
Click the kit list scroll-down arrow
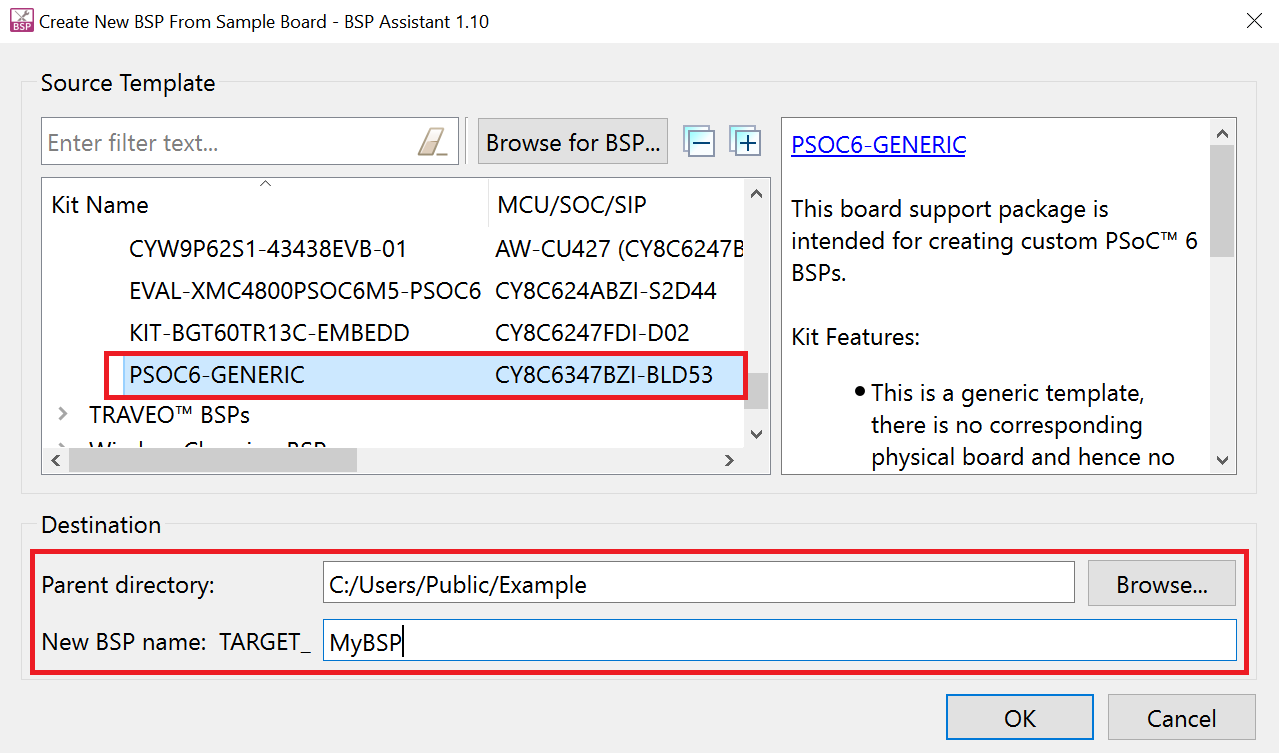756,434
